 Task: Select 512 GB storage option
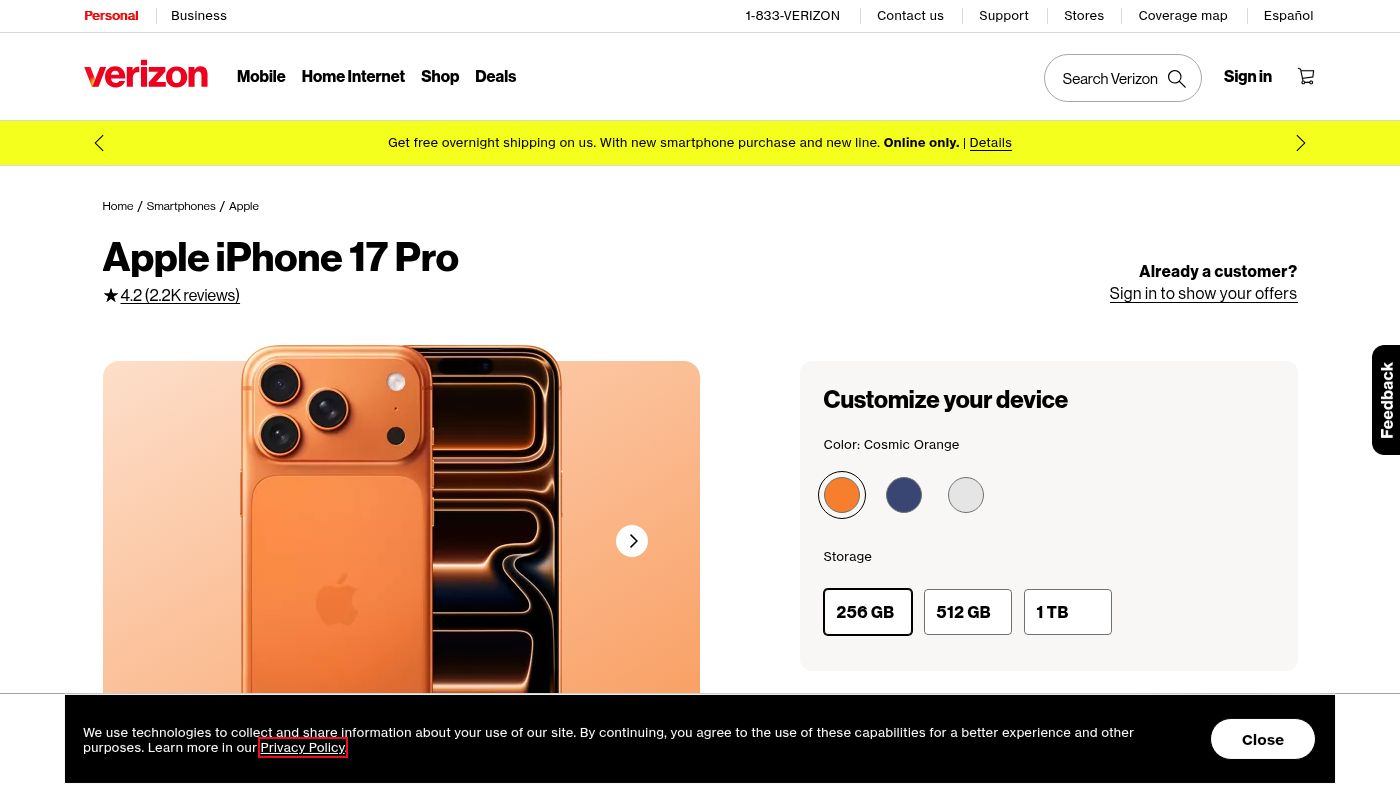pyautogui.click(x=968, y=612)
